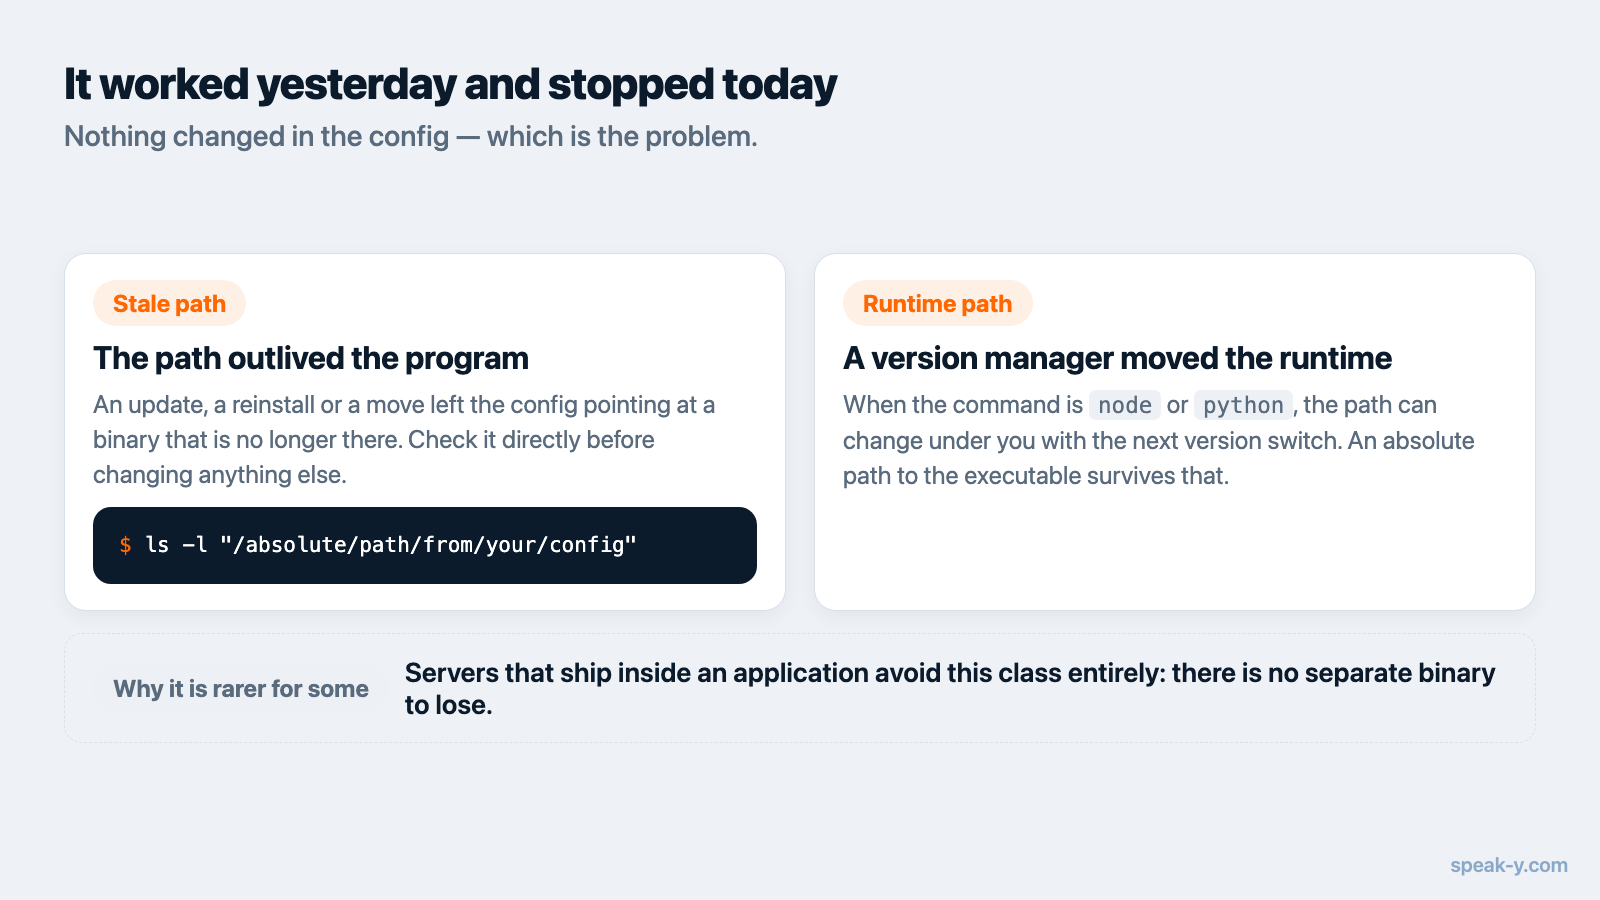The width and height of the screenshot is (1600, 900).
Task: Click the 'Why it is rarer for some' label
Action: point(241,689)
